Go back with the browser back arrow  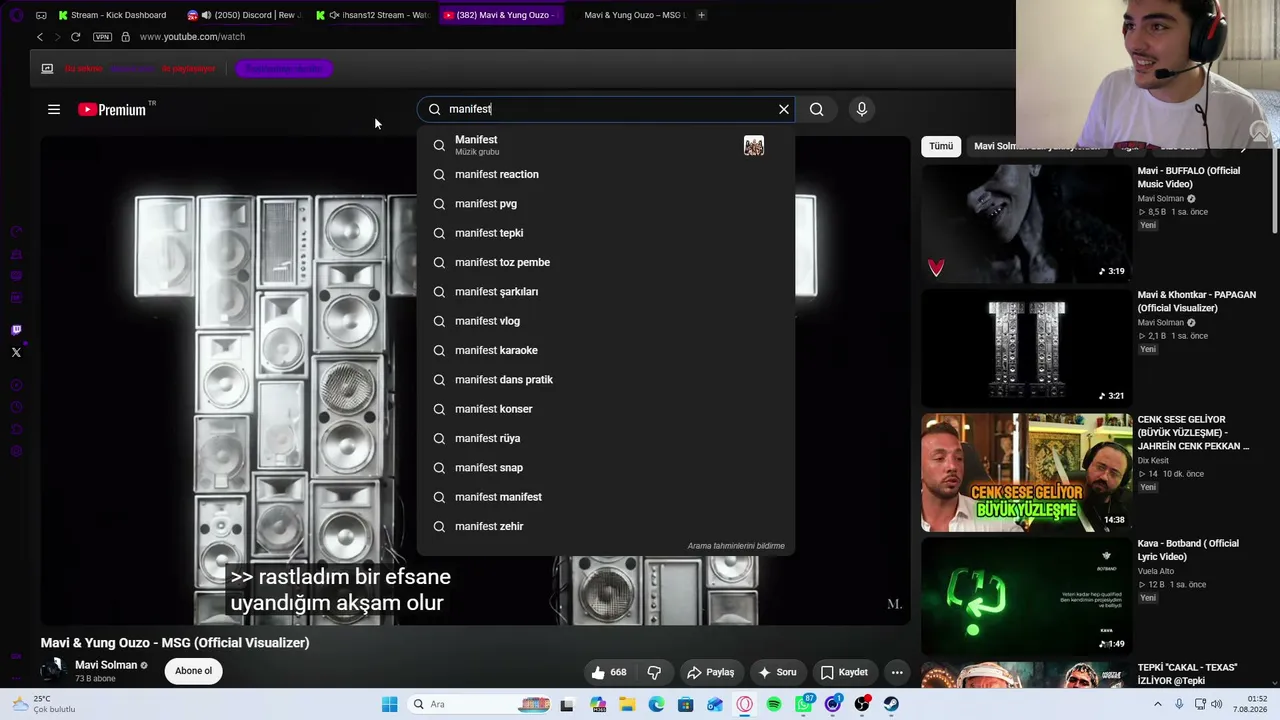coord(40,37)
